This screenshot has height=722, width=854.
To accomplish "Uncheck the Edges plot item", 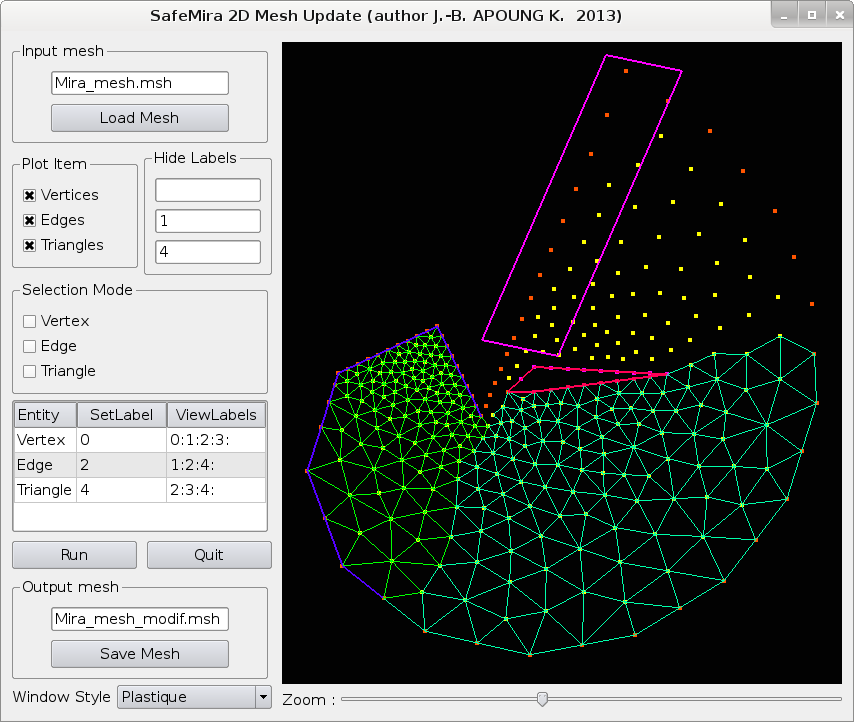I will click(x=30, y=221).
